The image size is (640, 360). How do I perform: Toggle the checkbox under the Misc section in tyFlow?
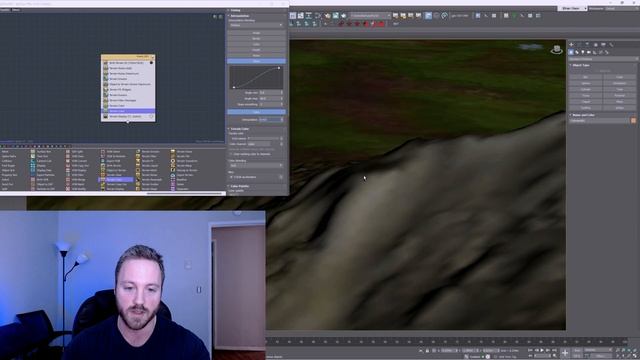(x=231, y=177)
